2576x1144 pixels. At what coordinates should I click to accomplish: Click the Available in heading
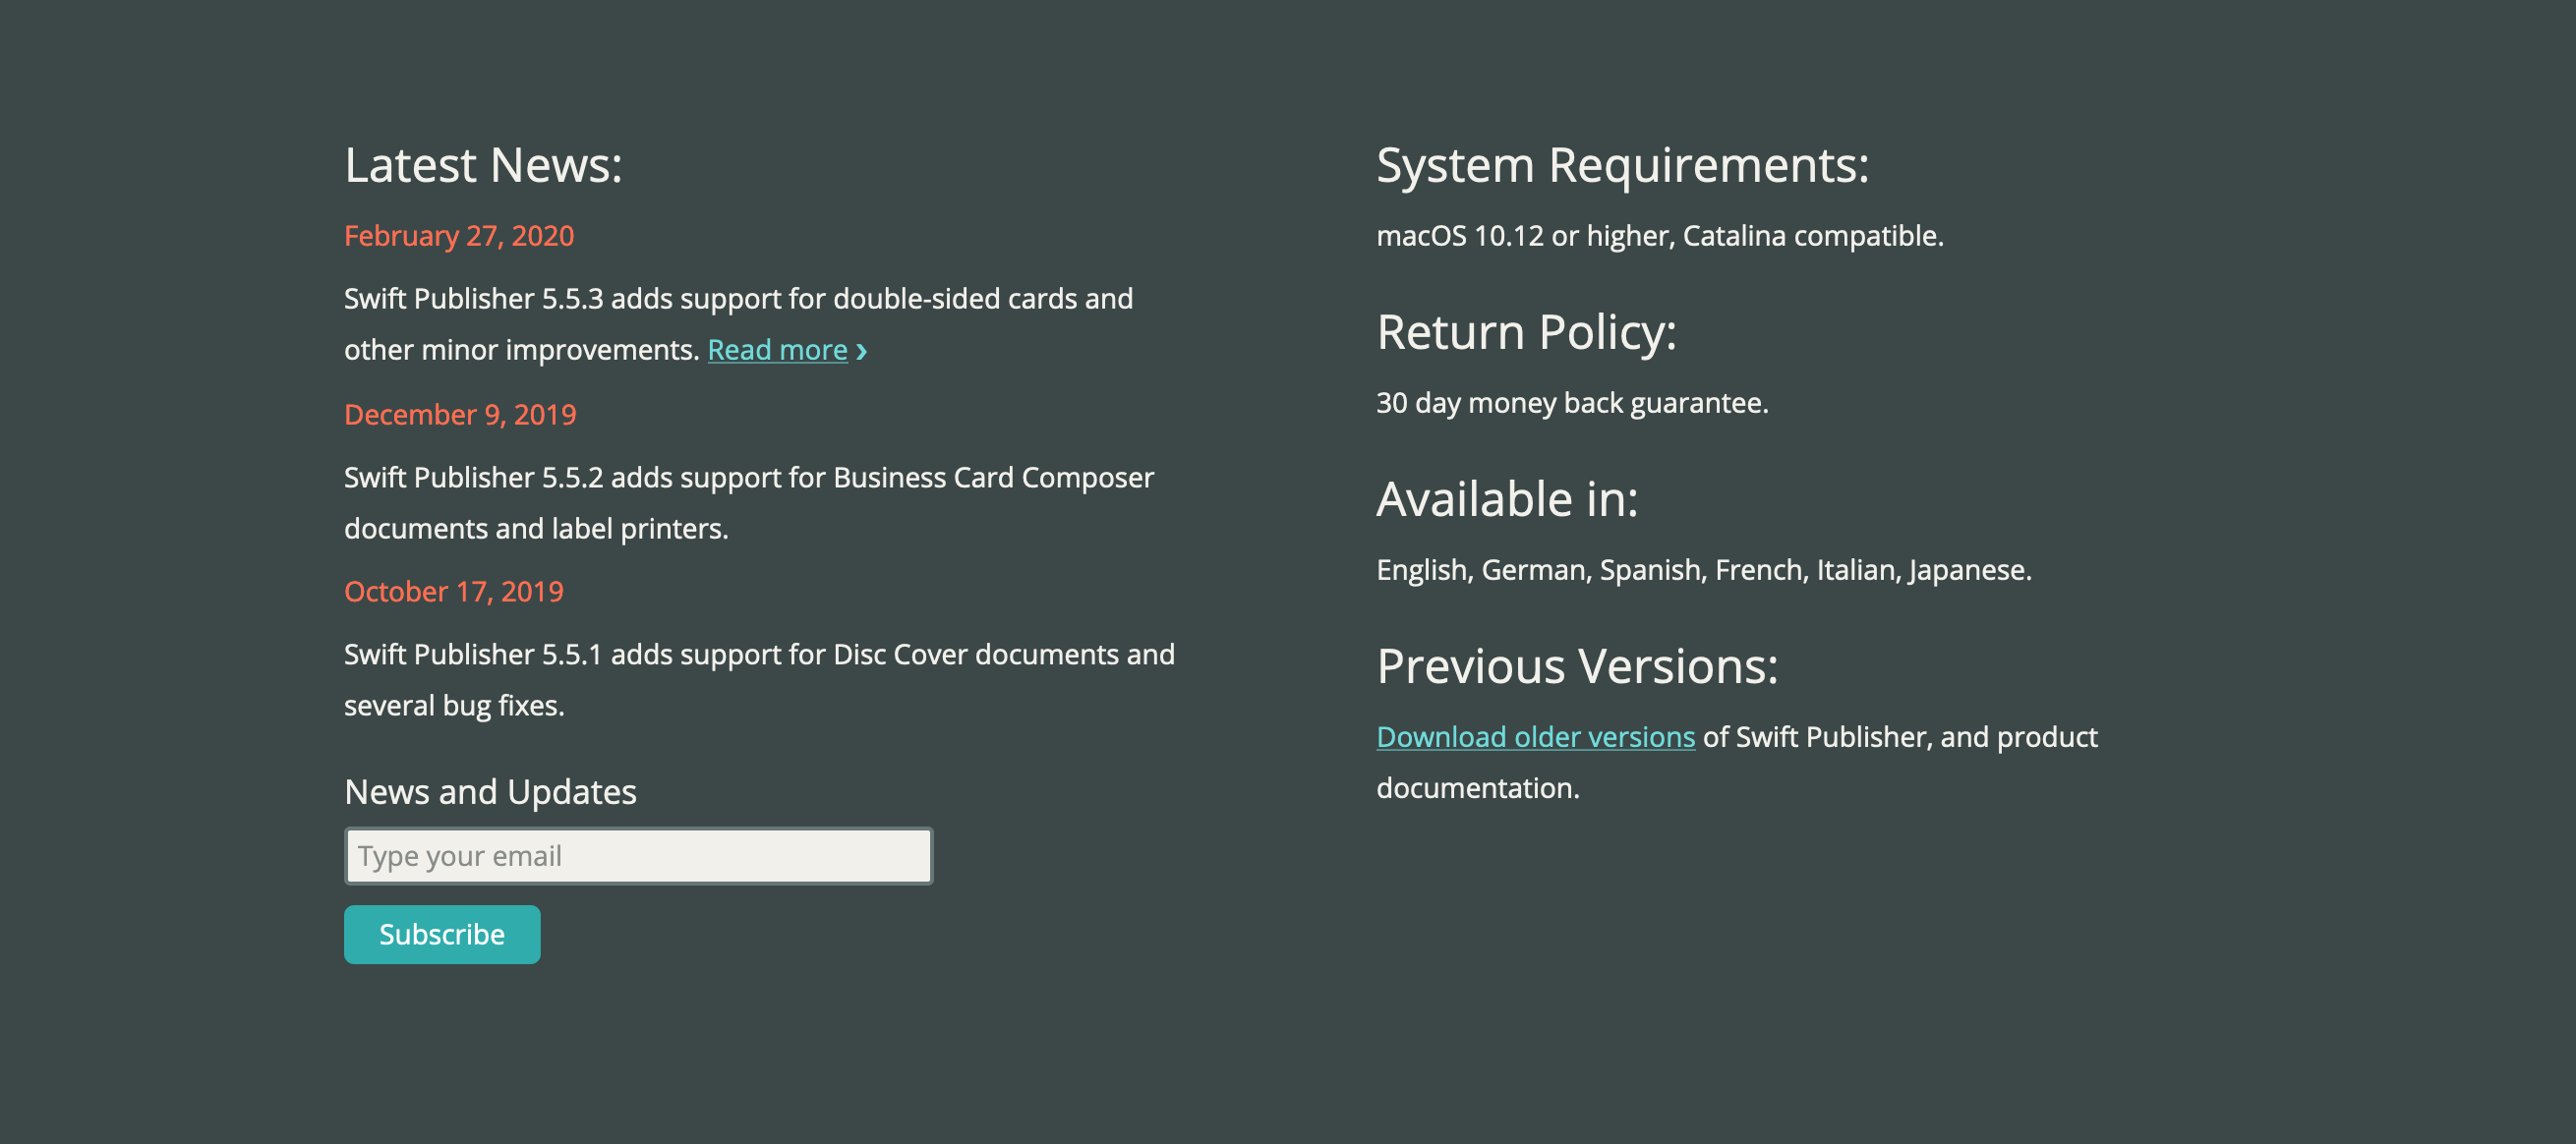[x=1507, y=499]
